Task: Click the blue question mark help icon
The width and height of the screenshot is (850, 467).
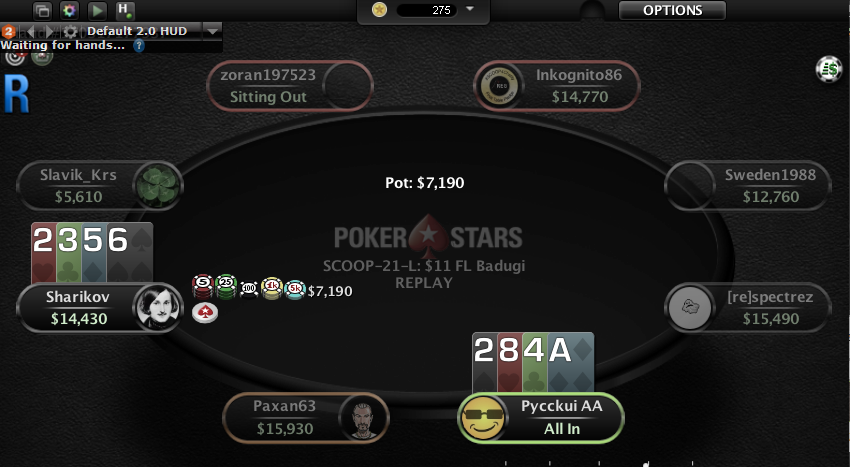Action: [139, 46]
